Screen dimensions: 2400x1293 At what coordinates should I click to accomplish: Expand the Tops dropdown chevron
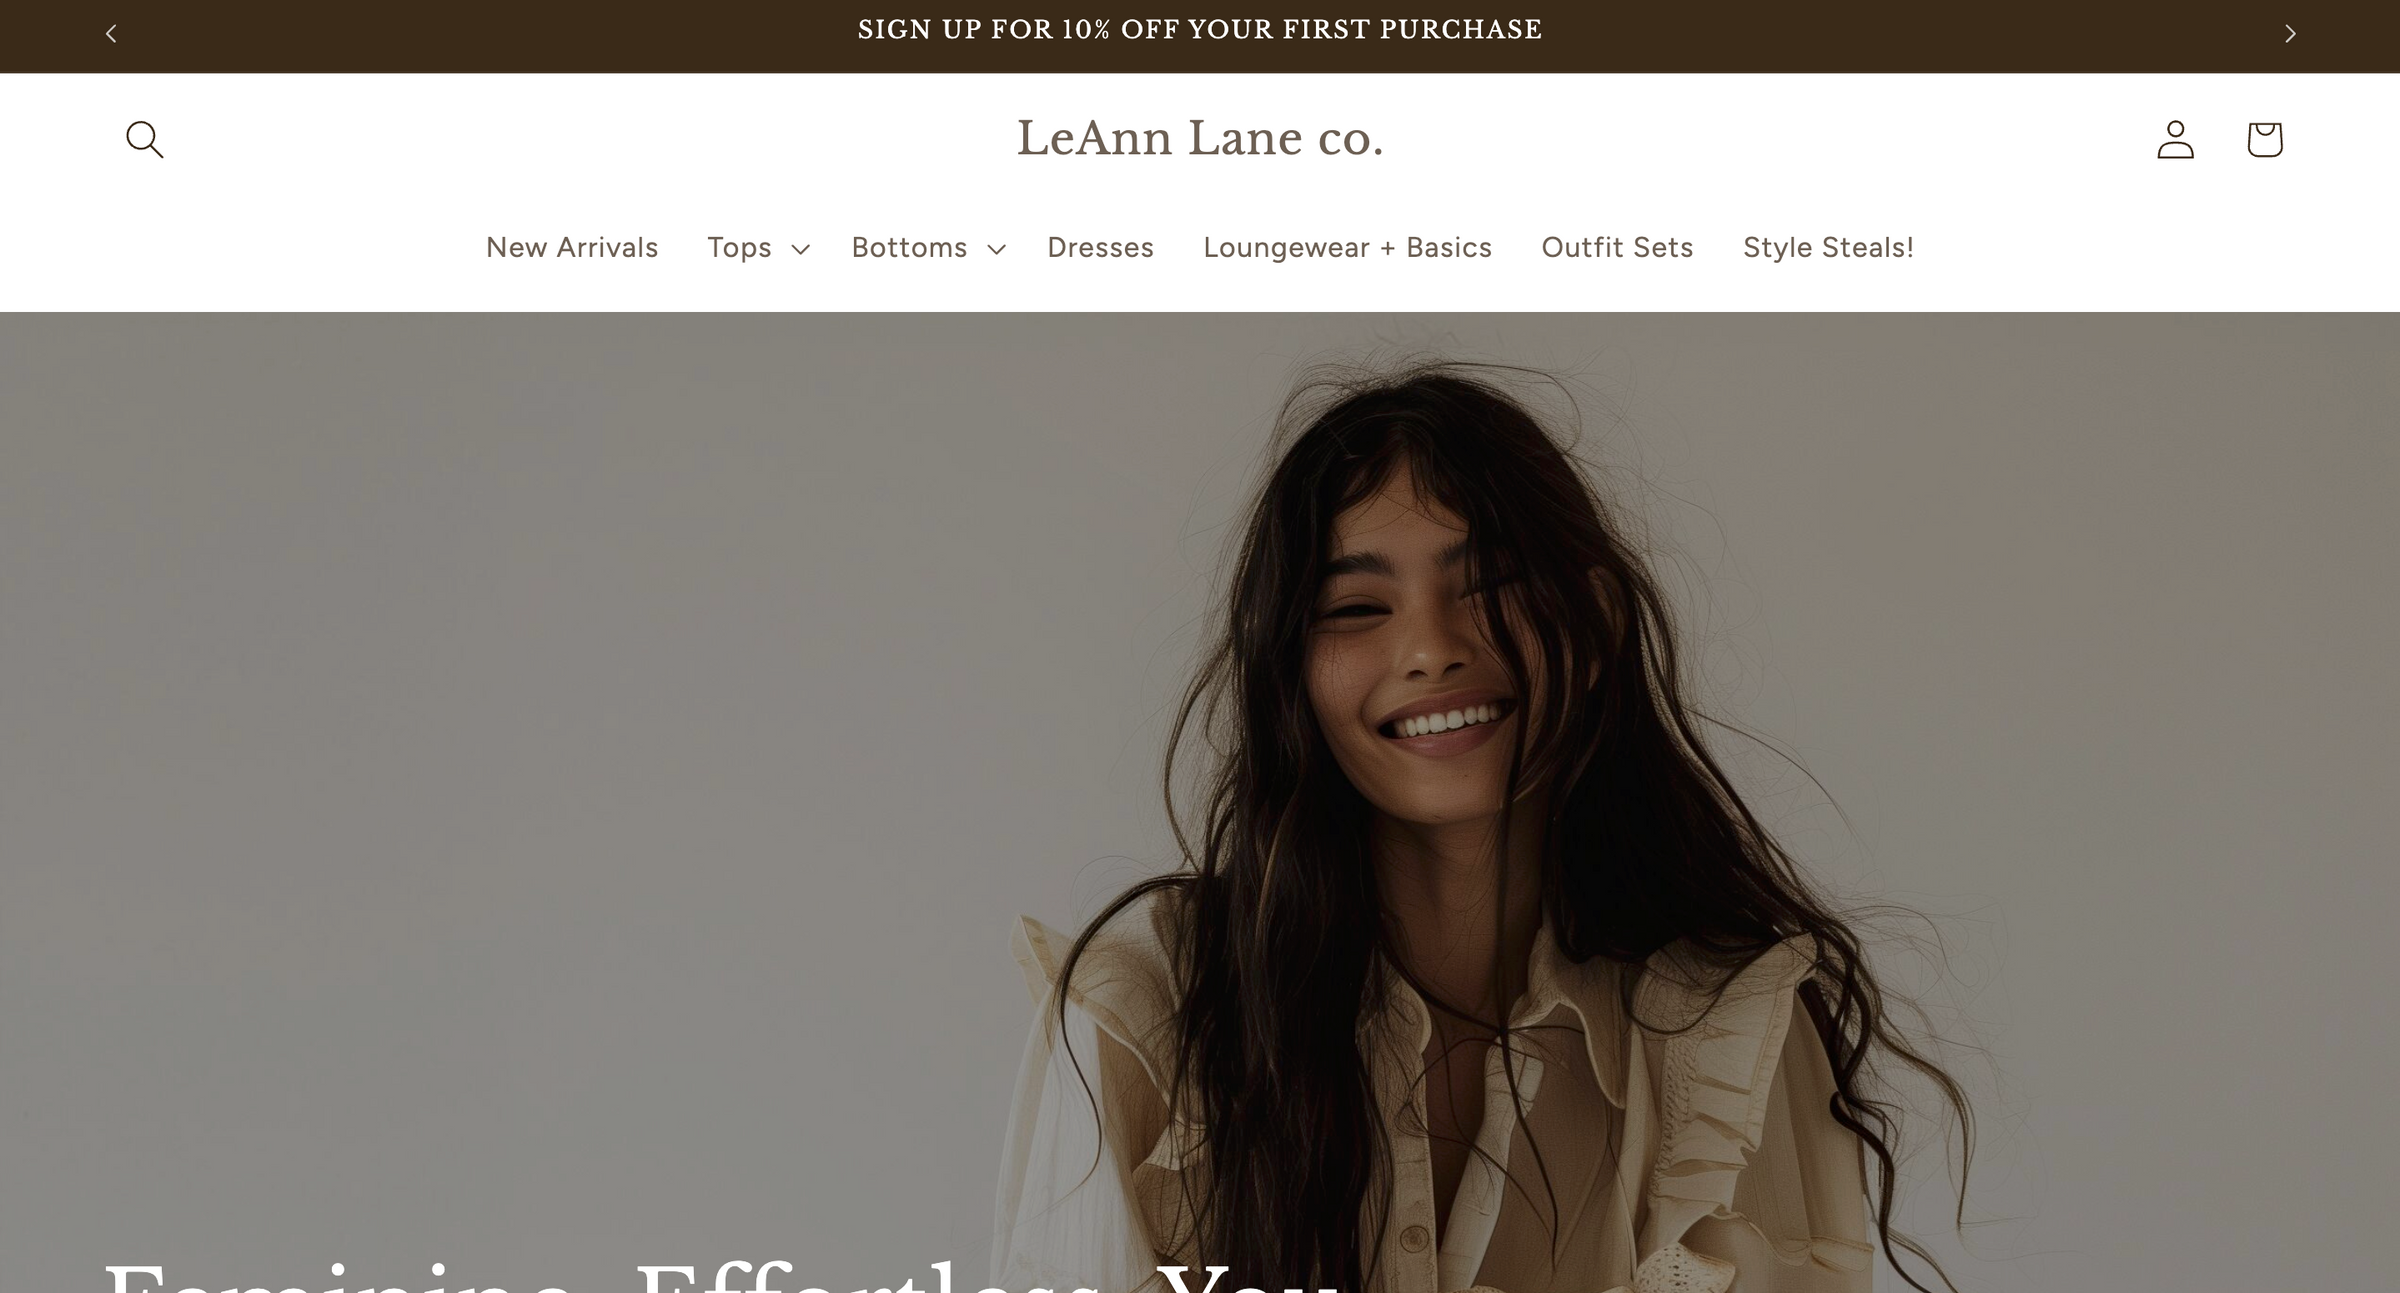pos(800,249)
